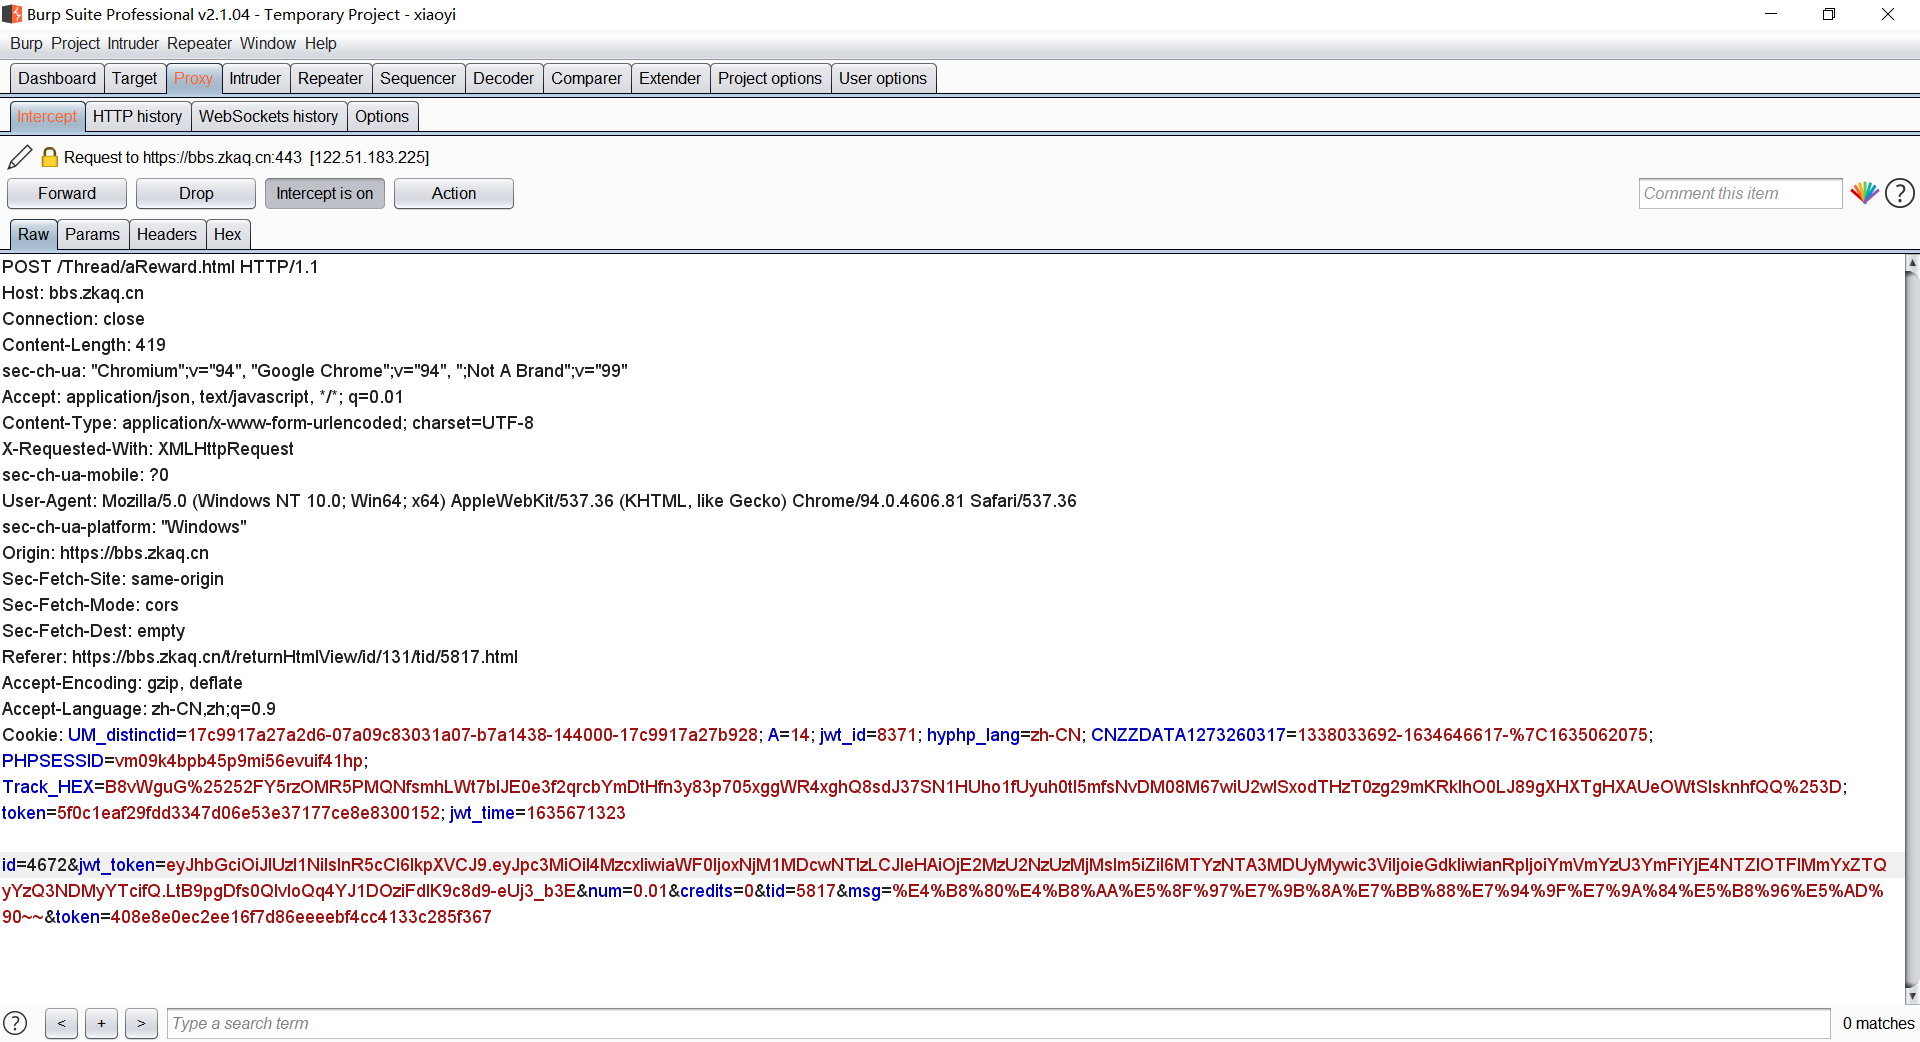
Task: Open the Comparer tab
Action: pyautogui.click(x=586, y=78)
